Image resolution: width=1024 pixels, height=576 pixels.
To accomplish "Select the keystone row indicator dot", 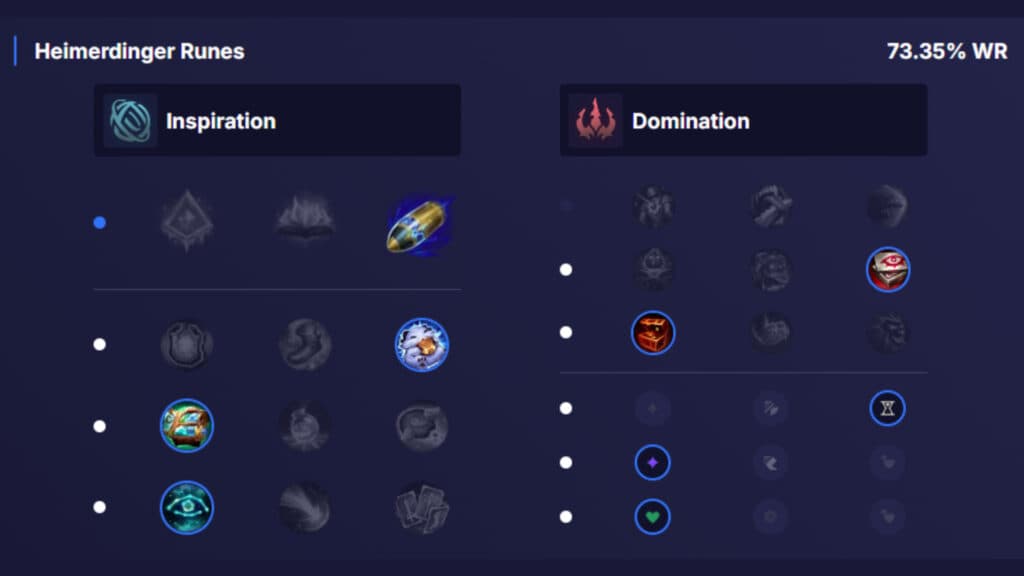I will click(99, 222).
